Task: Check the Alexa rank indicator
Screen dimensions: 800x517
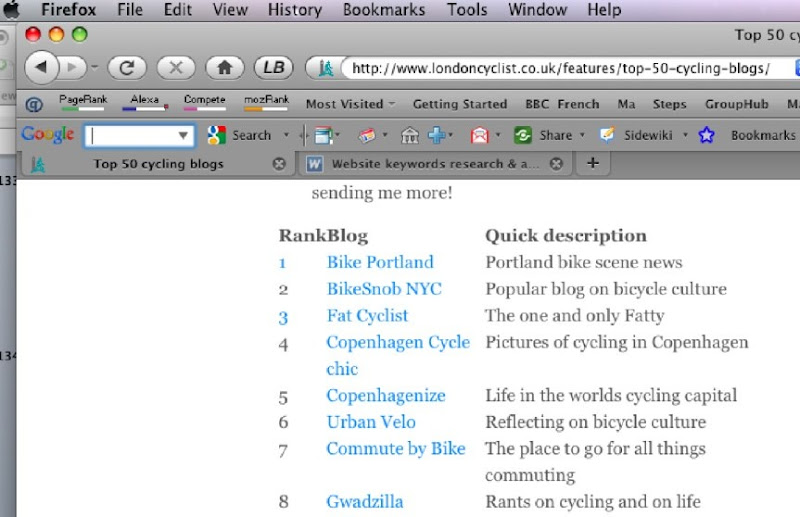Action: 145,102
